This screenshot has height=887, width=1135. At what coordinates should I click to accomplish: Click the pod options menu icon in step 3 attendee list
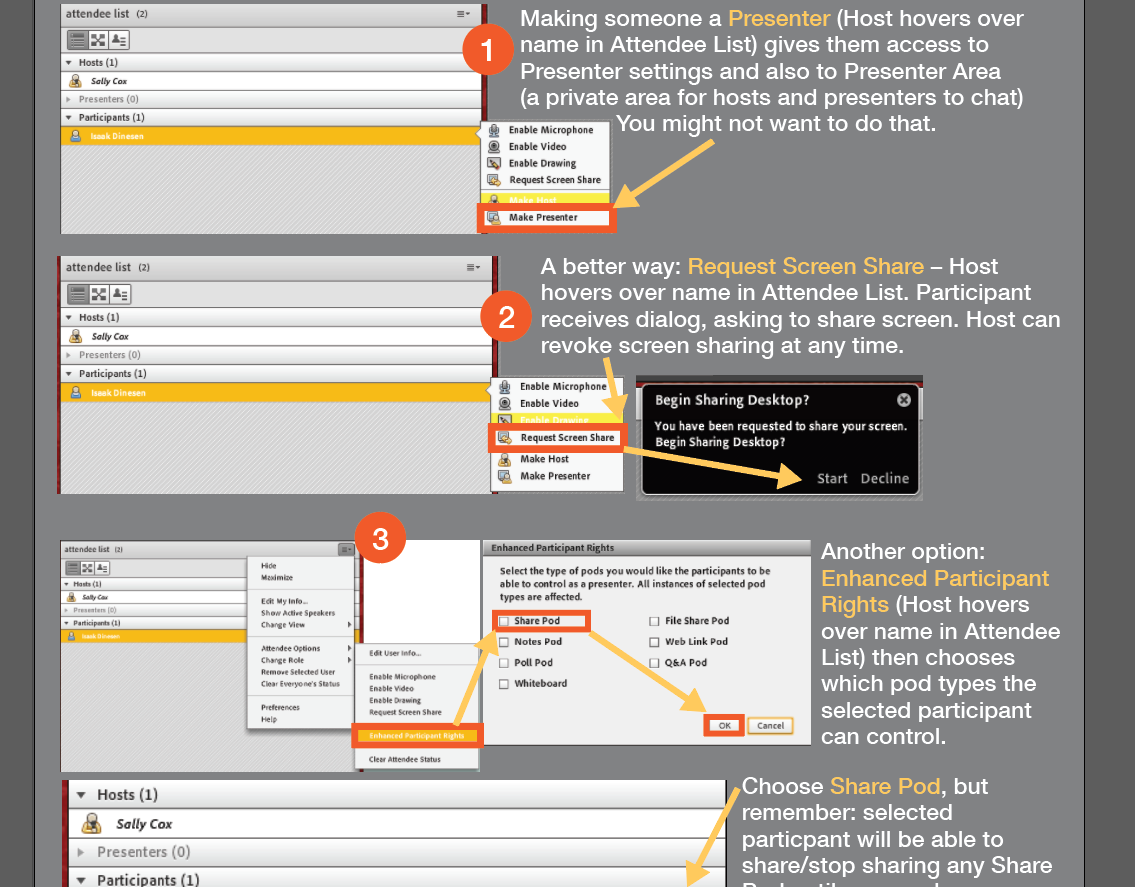coord(346,549)
